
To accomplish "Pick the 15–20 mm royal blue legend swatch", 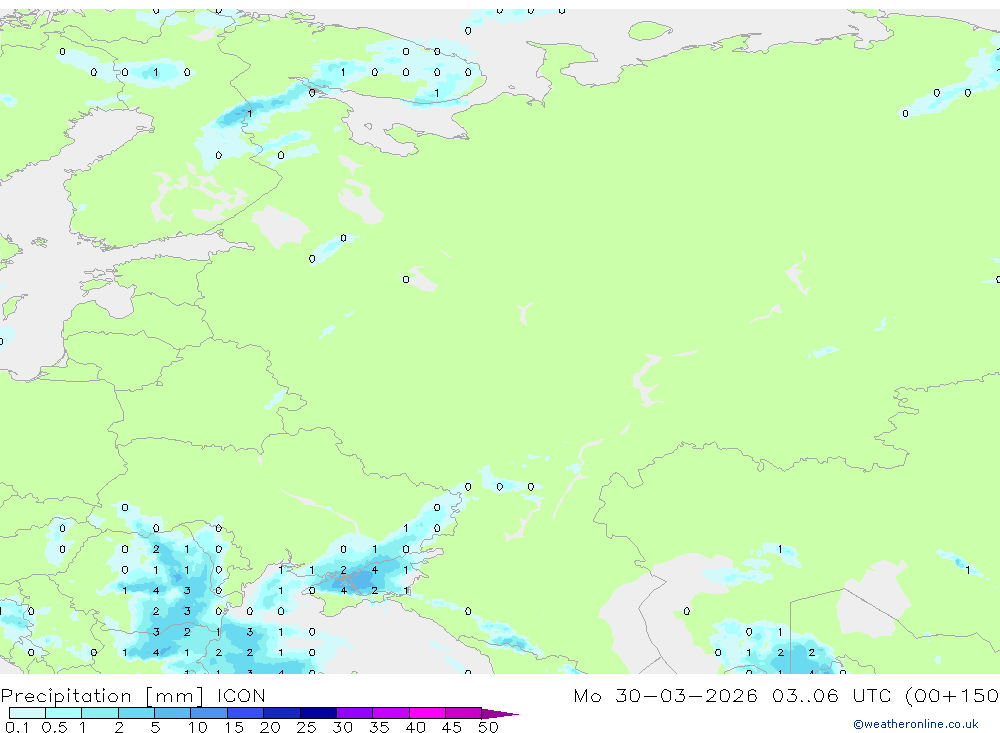I will tap(246, 713).
